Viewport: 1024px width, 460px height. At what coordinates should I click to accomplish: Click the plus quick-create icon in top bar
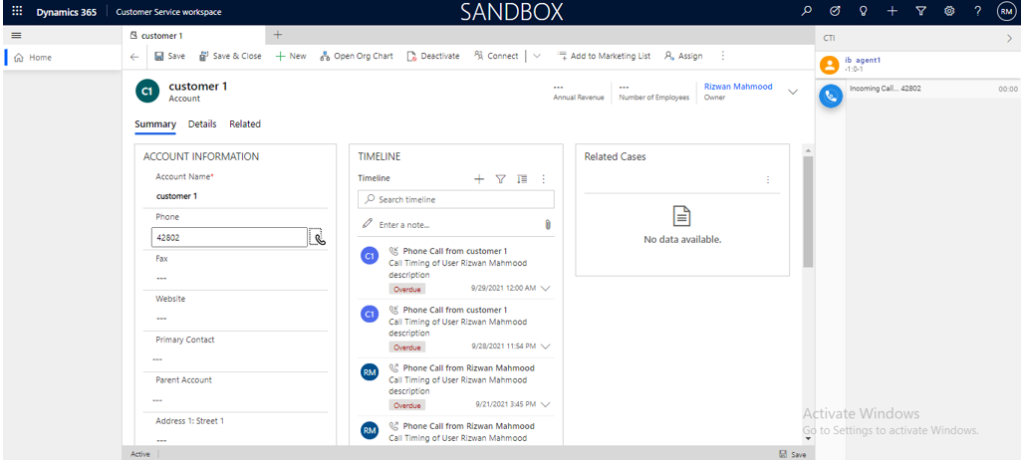tap(892, 11)
